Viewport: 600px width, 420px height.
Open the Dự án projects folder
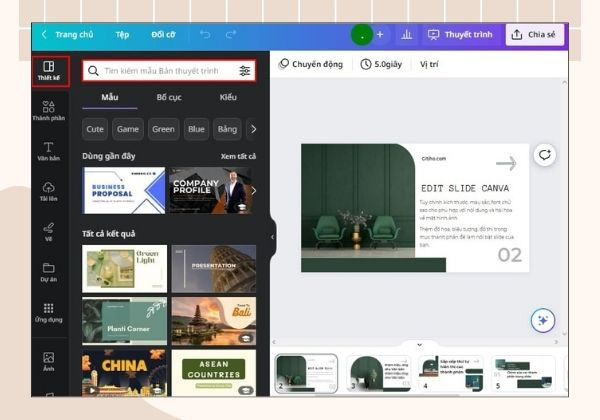[x=49, y=272]
